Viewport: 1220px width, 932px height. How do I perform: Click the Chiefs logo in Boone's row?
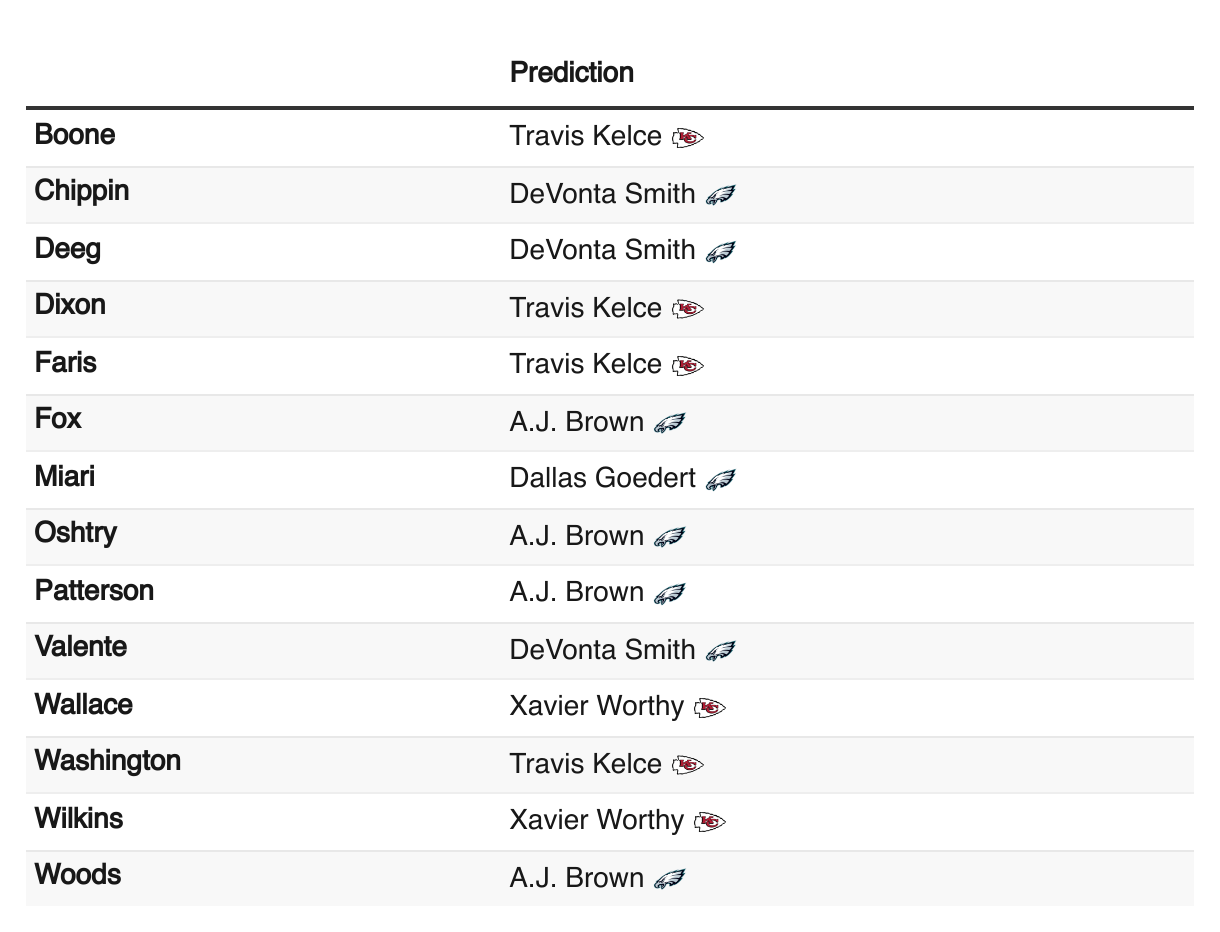(688, 138)
